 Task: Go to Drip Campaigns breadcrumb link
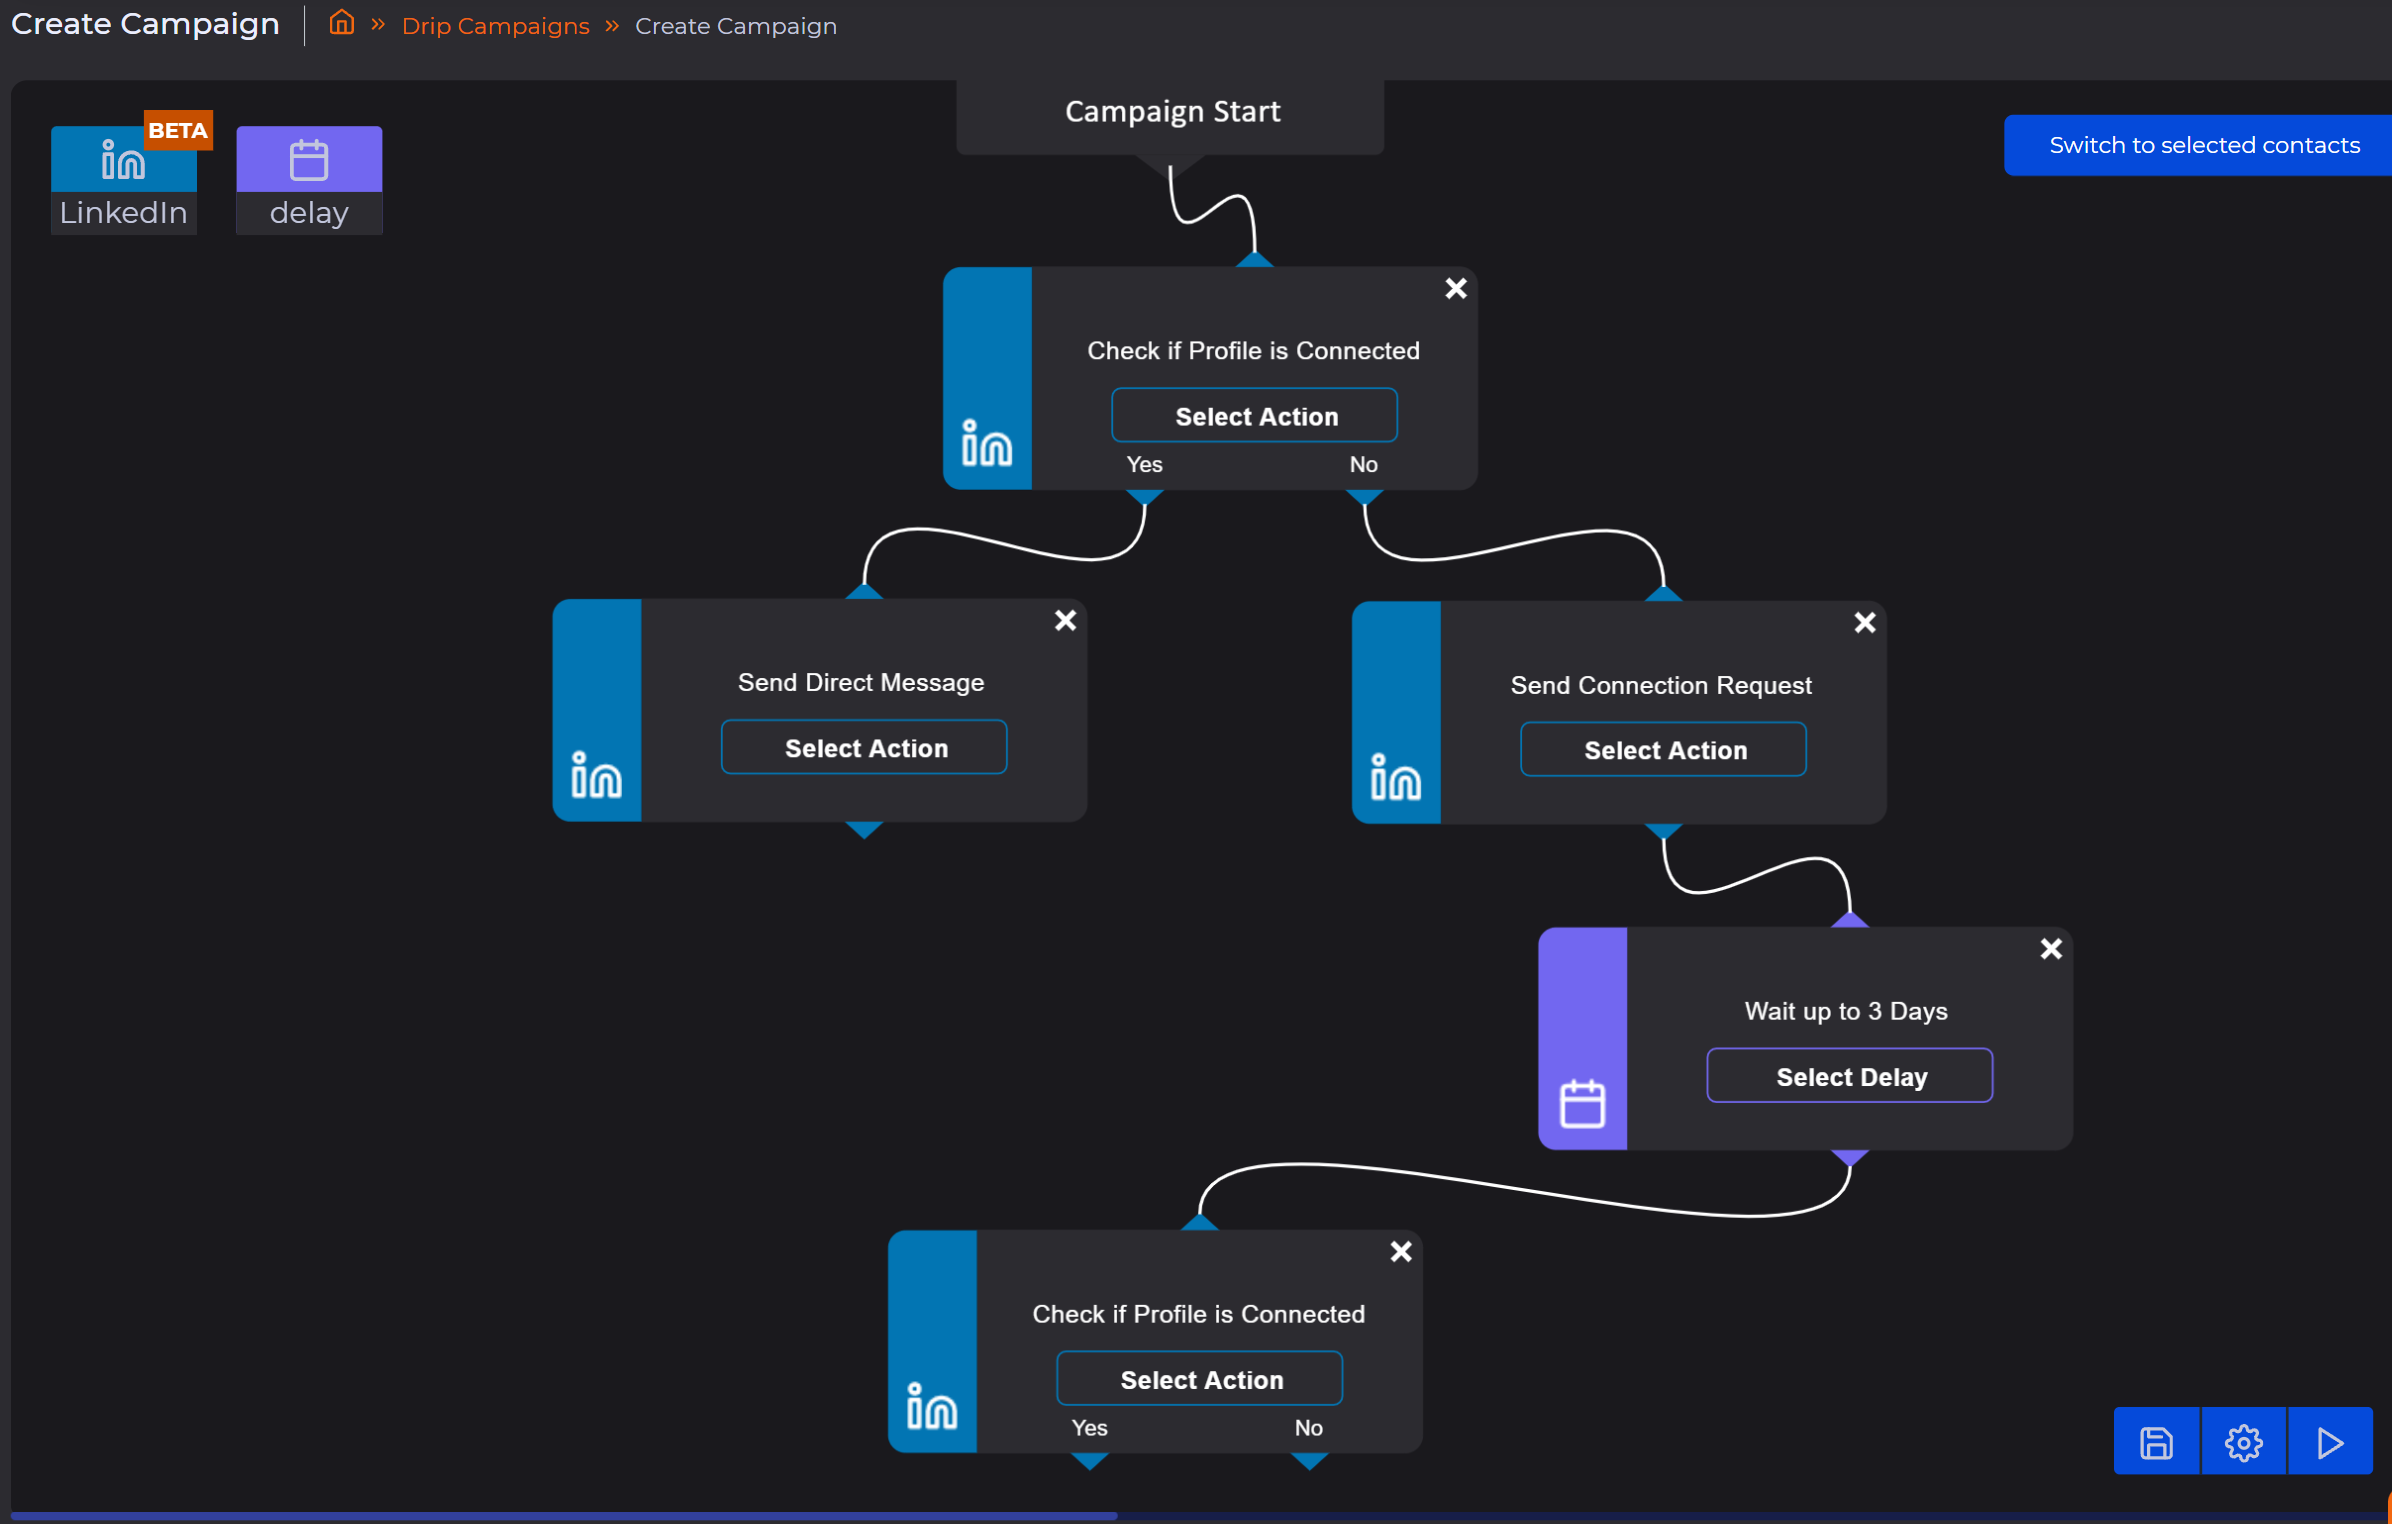(495, 26)
